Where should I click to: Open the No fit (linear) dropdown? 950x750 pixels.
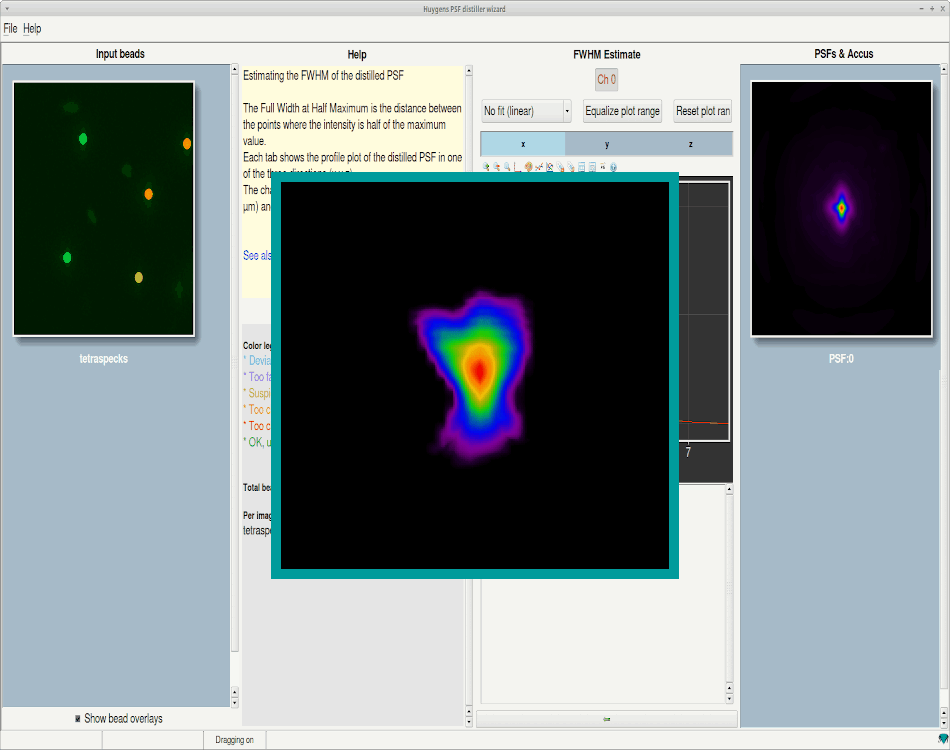click(x=525, y=111)
